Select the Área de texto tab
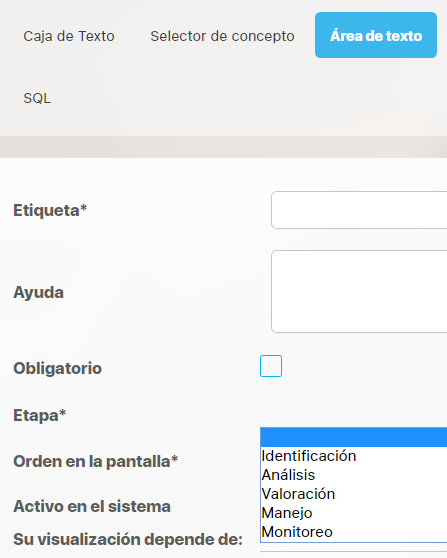Image resolution: width=447 pixels, height=558 pixels. [376, 35]
